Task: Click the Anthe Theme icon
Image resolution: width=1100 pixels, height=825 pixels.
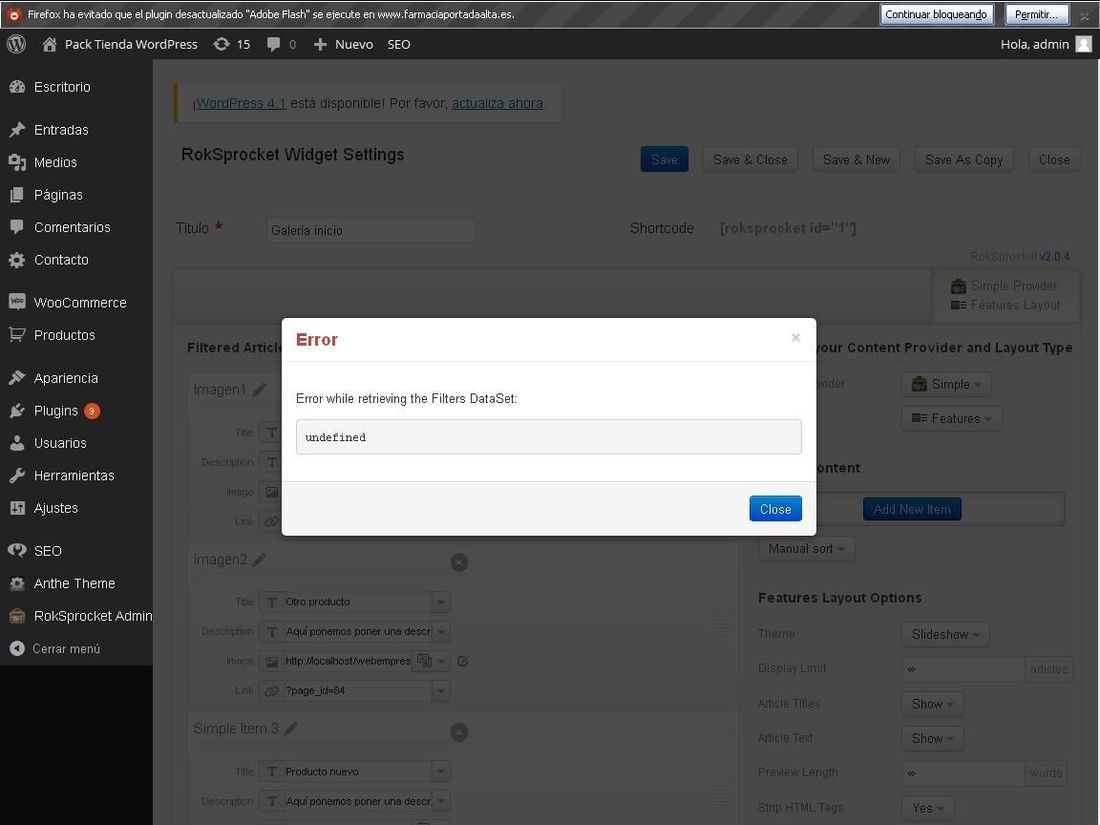Action: click(x=17, y=583)
